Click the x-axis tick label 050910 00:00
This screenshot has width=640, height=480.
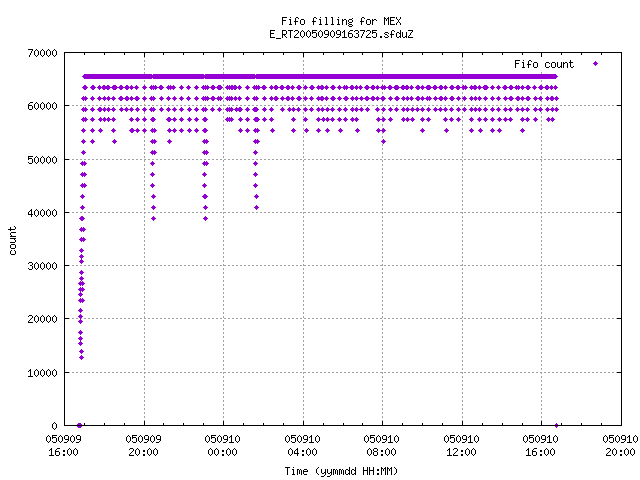222,445
